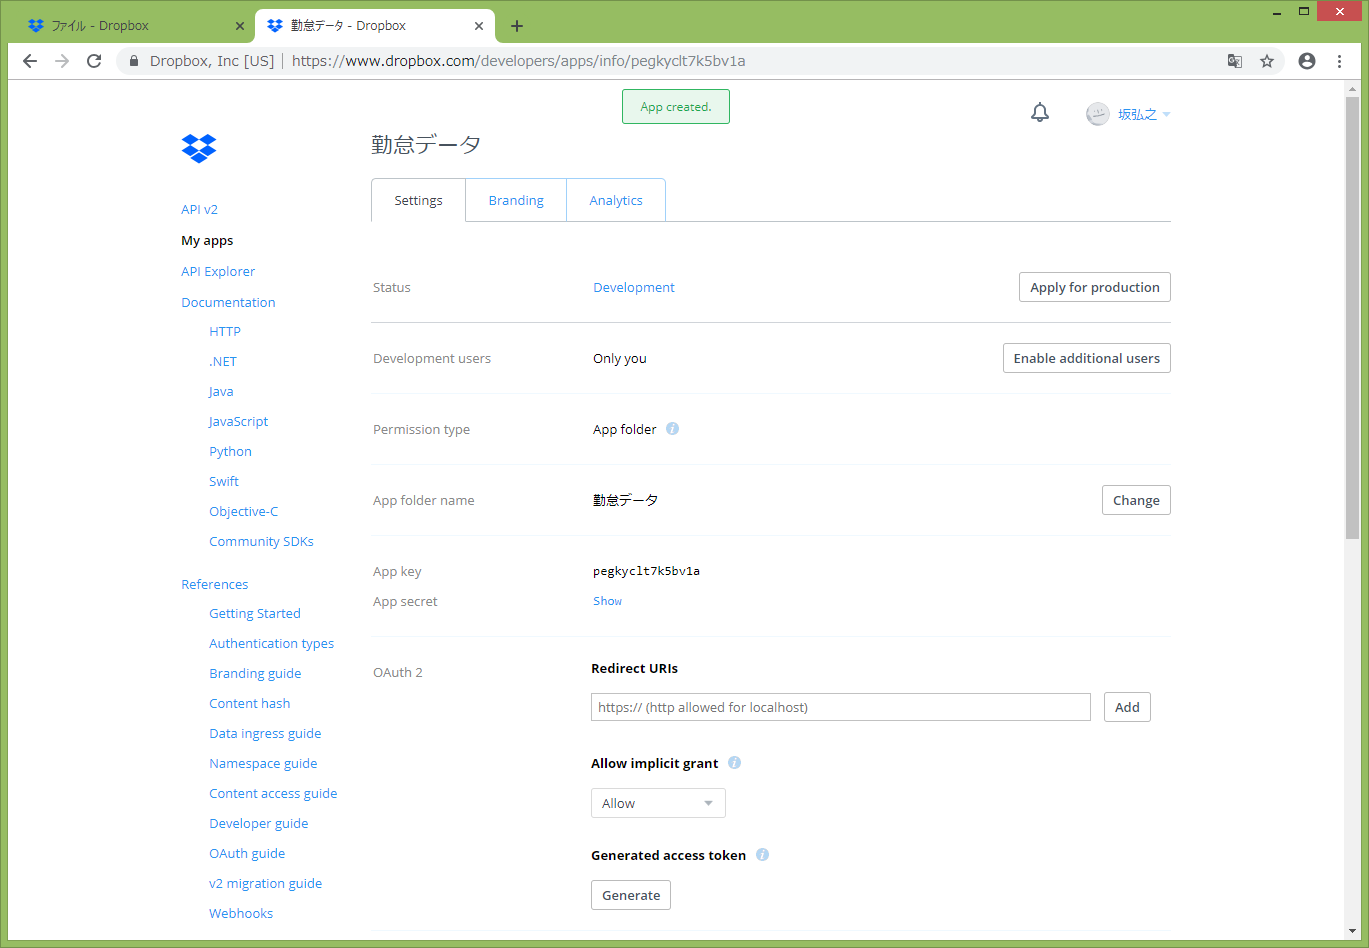Bookmark this page with the star icon
Screen dimensions: 1369x948
point(1267,61)
